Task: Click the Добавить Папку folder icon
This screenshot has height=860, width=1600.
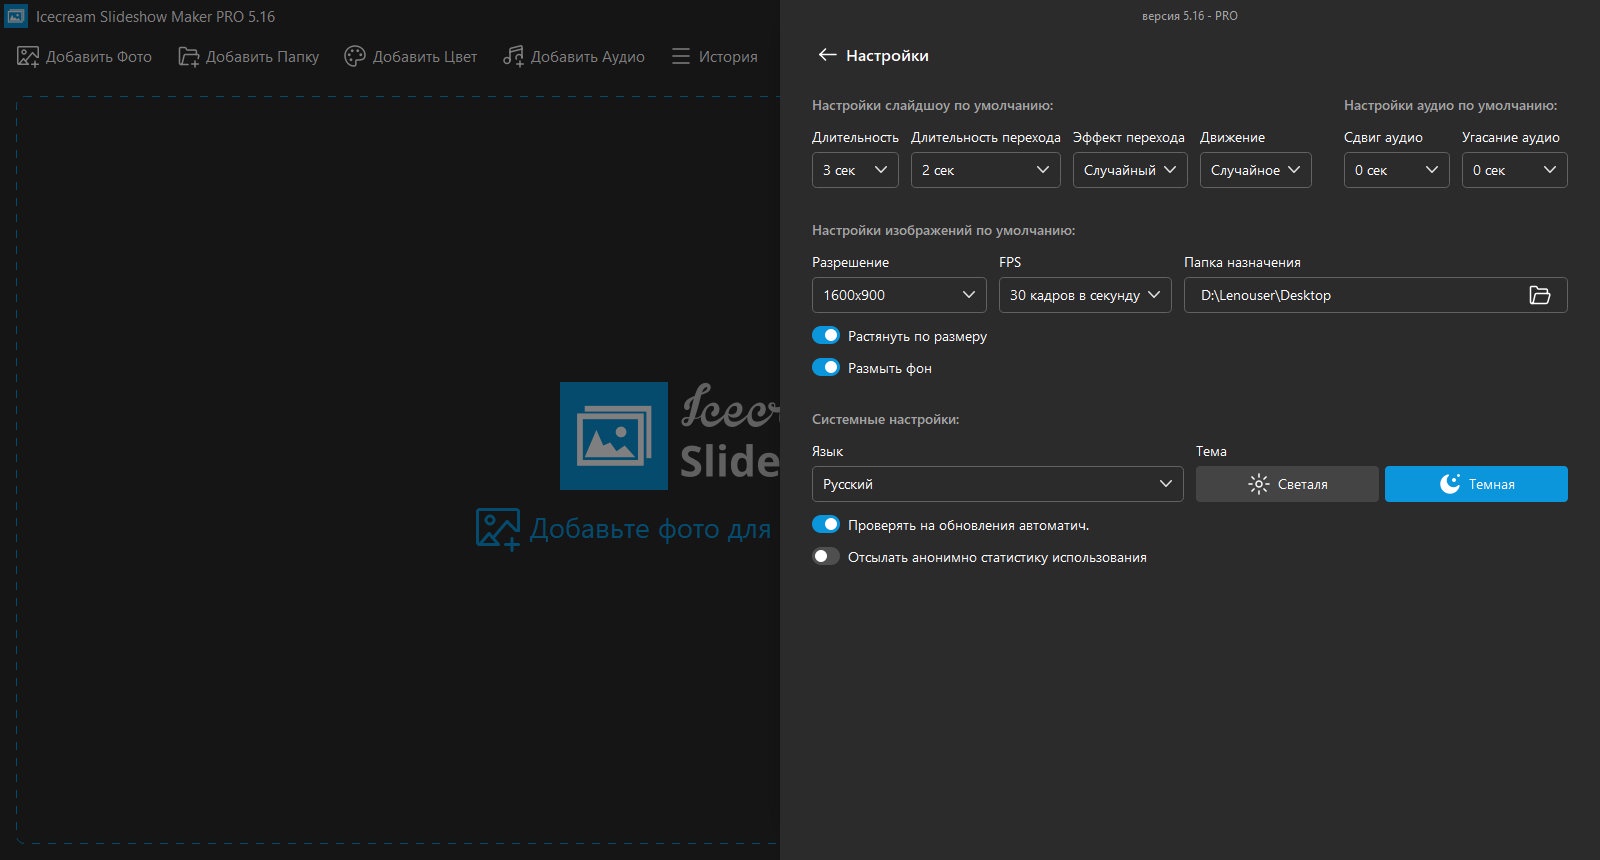Action: click(189, 57)
